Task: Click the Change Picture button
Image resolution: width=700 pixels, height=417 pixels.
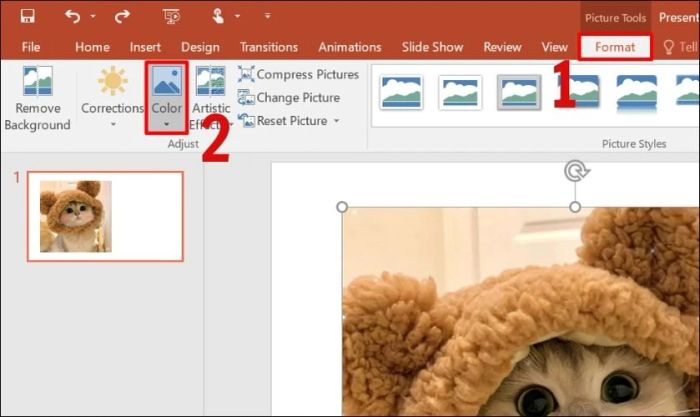Action: click(289, 97)
